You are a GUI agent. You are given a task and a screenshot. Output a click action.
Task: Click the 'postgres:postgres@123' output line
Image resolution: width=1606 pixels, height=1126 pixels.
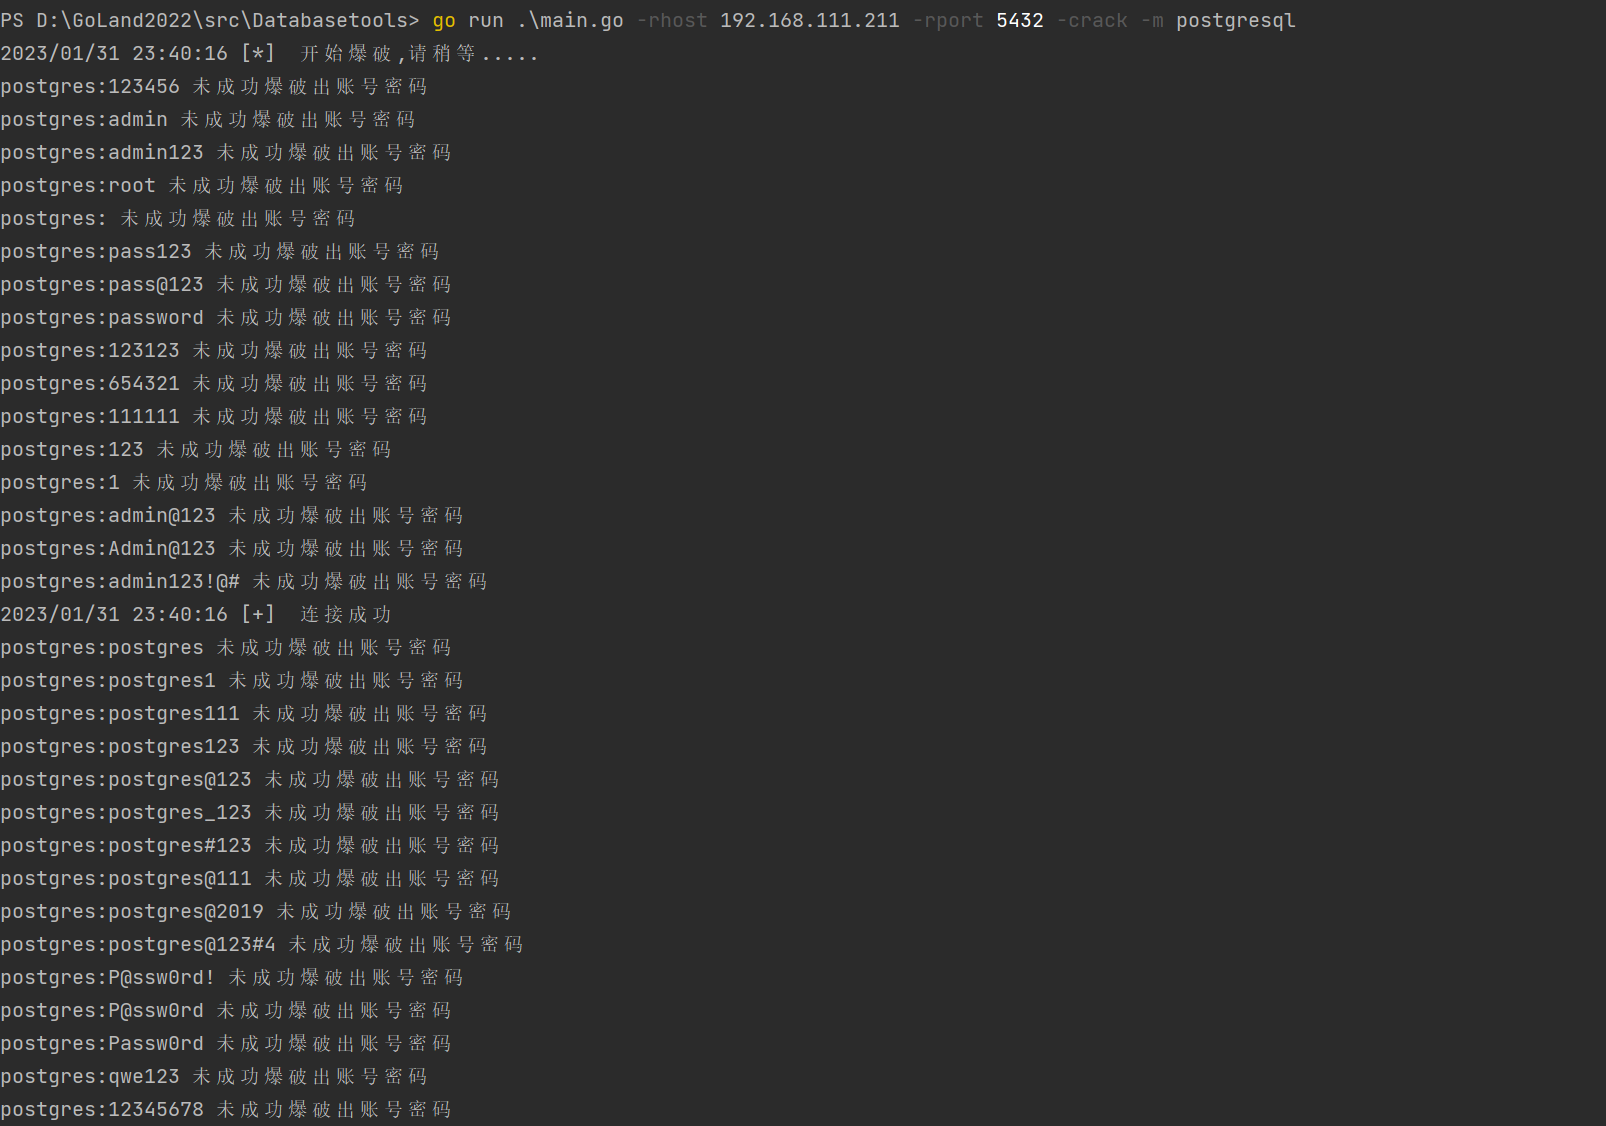point(250,779)
